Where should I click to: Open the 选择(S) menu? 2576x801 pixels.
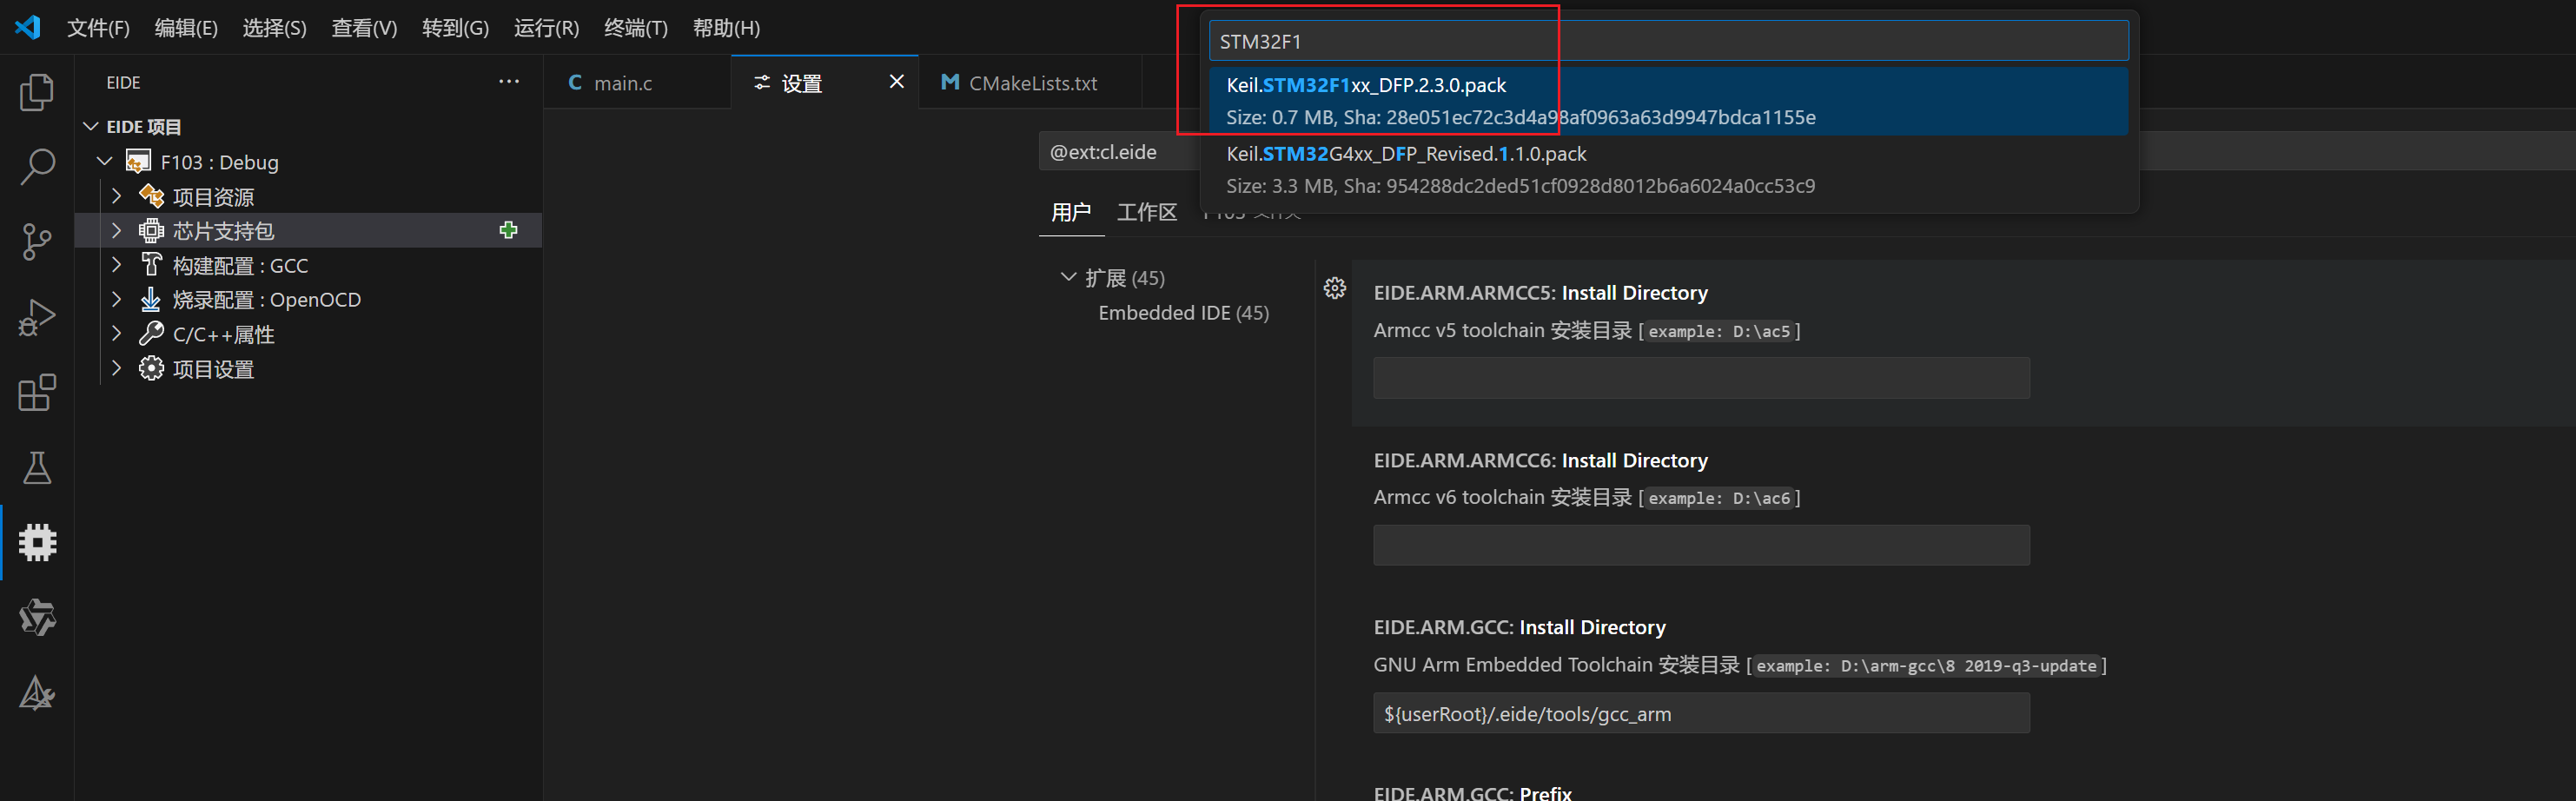click(274, 28)
